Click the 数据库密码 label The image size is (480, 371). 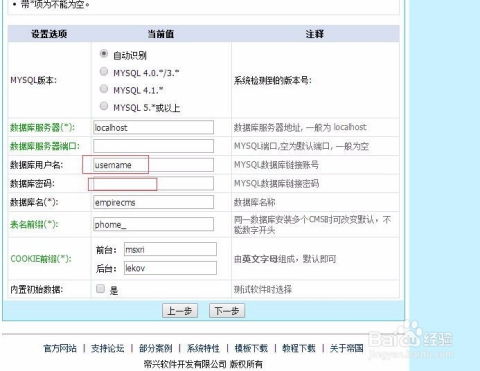tap(32, 183)
